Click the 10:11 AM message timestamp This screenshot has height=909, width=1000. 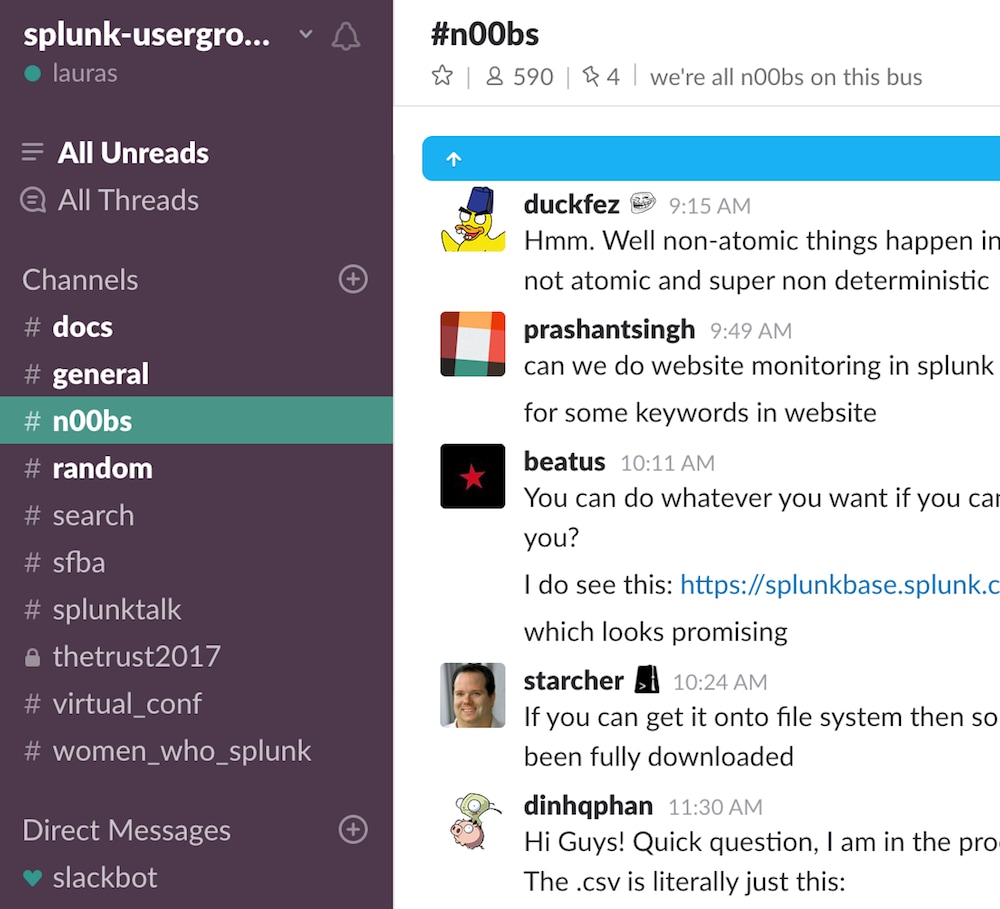pos(667,463)
